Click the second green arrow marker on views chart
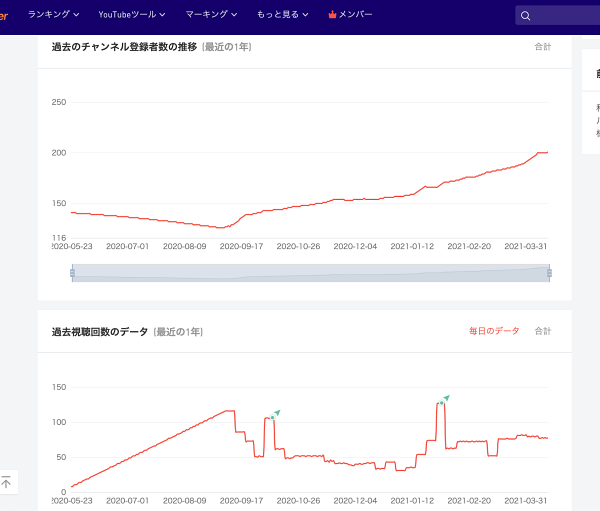 coord(445,398)
